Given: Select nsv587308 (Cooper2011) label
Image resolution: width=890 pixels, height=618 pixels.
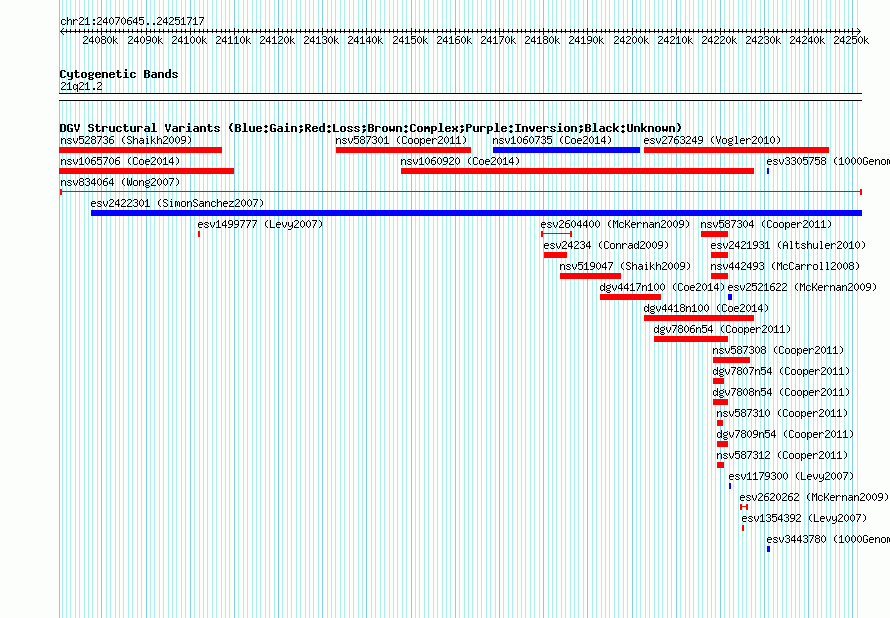Looking at the screenshot, I should click(x=778, y=350).
